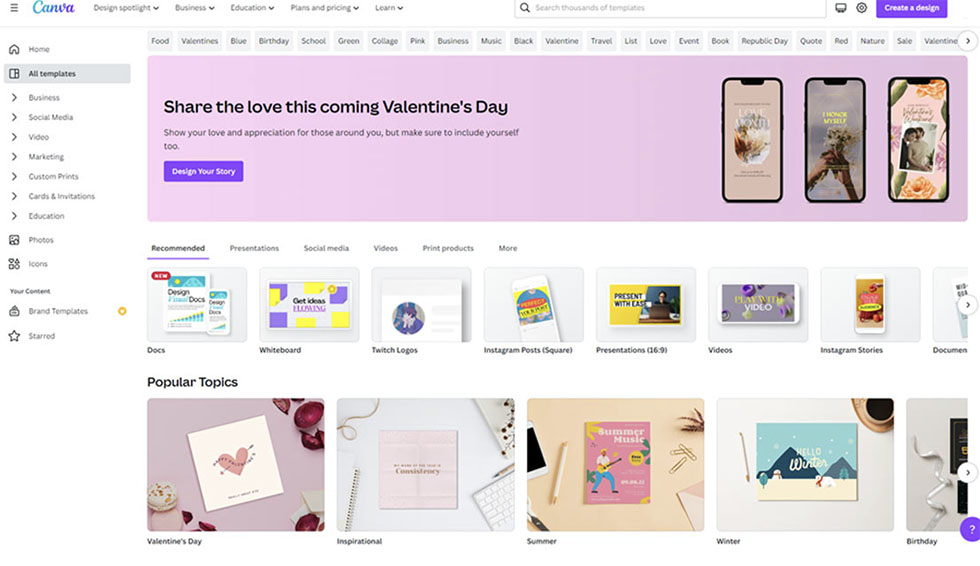This screenshot has width=980, height=566.
Task: Expand the Cards & Invitations category
Action: (x=61, y=196)
